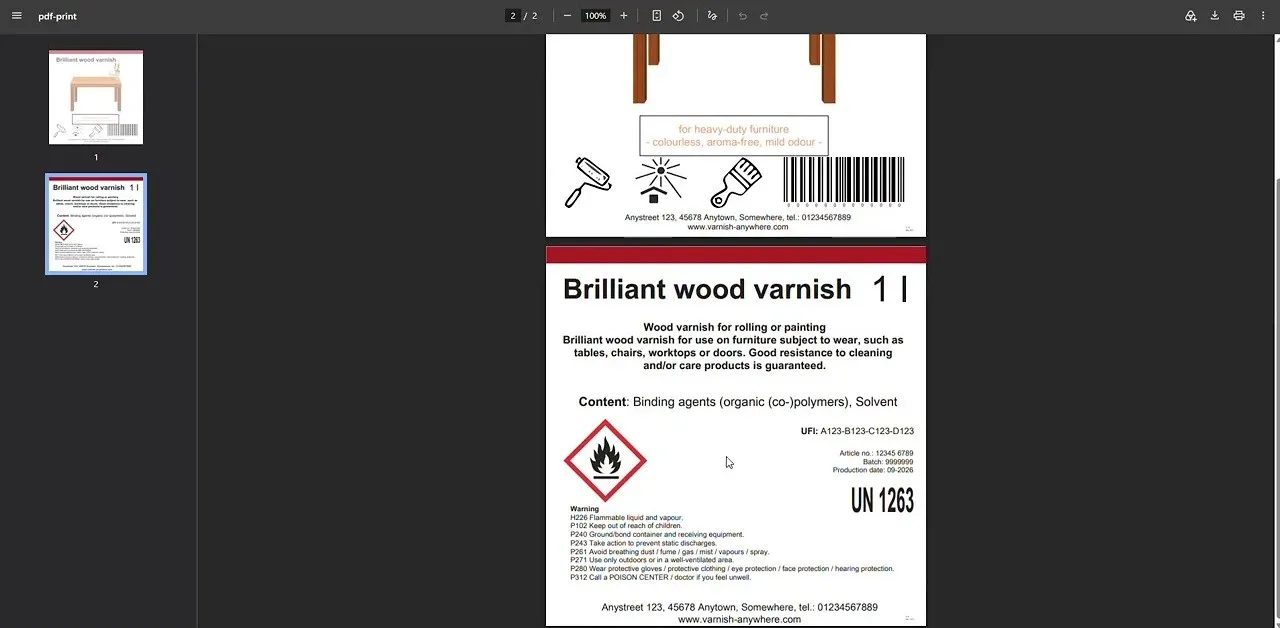Image resolution: width=1280 pixels, height=628 pixels.
Task: Click 'P240 Ground/bond container' line
Action: [657, 535]
